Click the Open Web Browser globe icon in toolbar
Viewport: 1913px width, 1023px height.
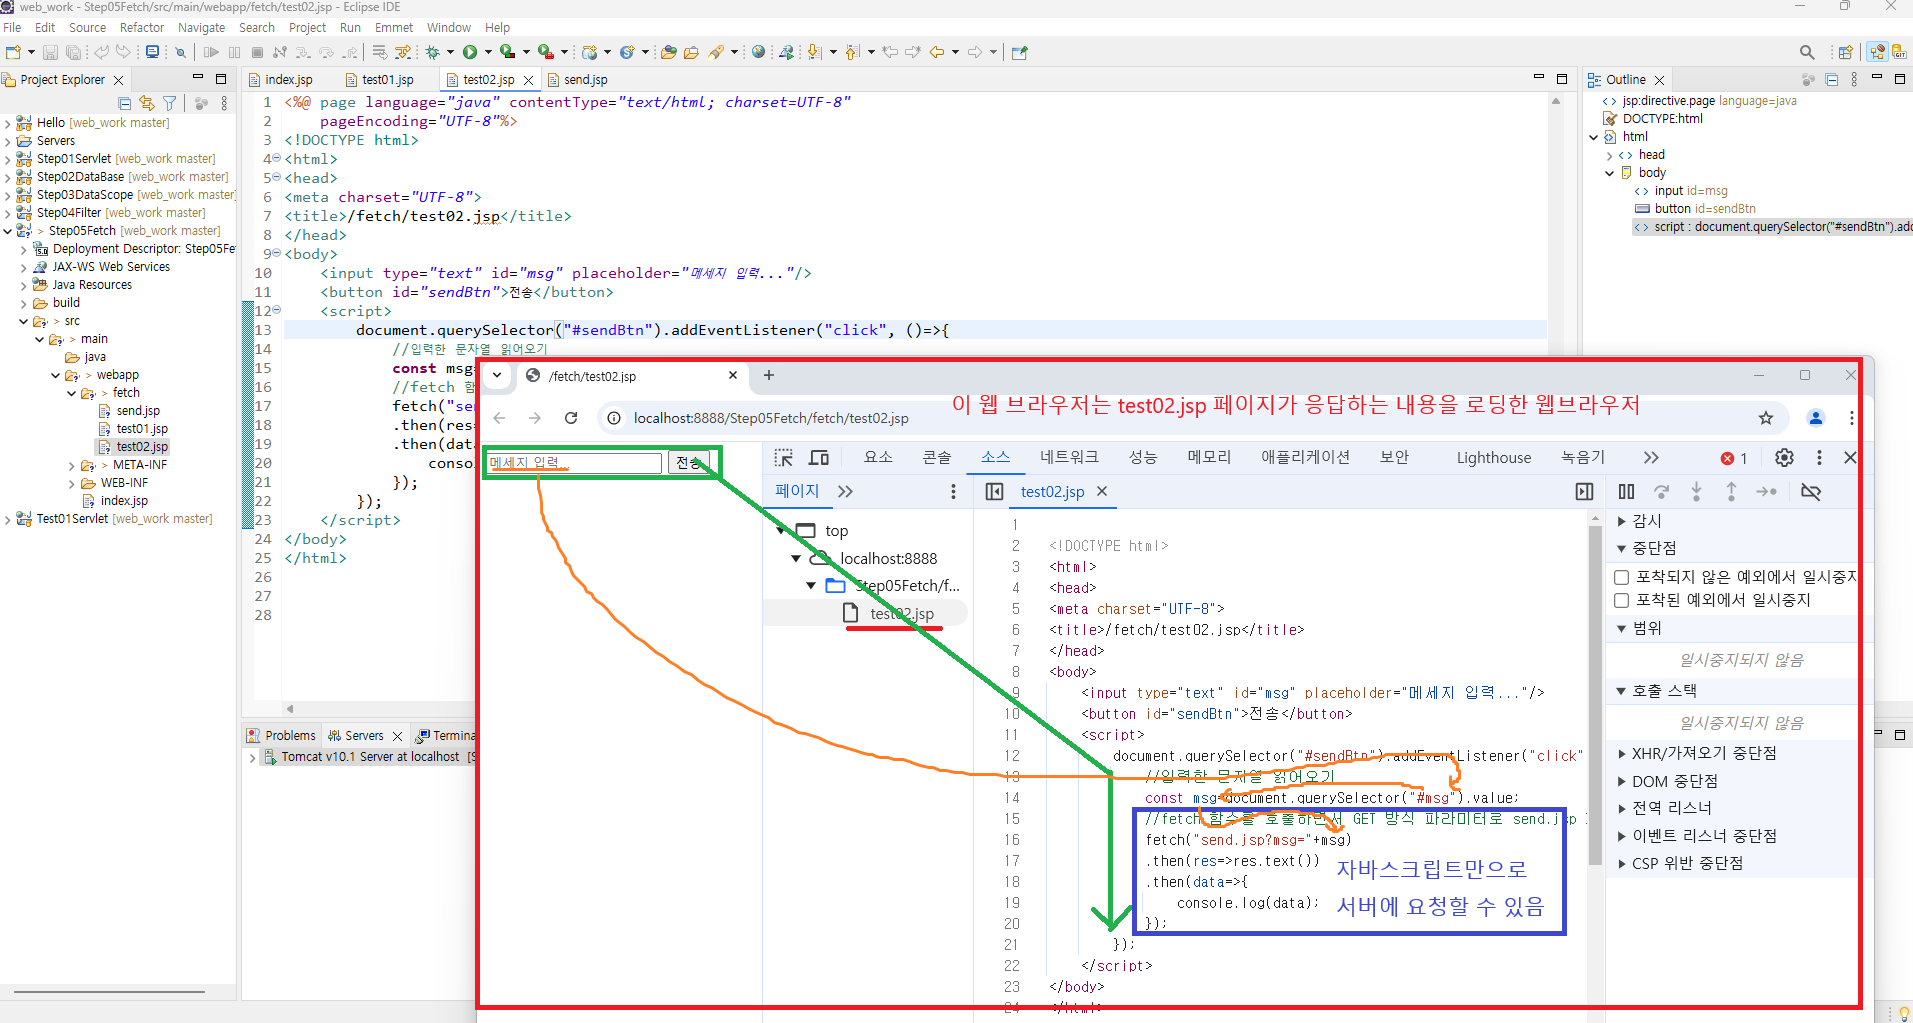pyautogui.click(x=758, y=52)
